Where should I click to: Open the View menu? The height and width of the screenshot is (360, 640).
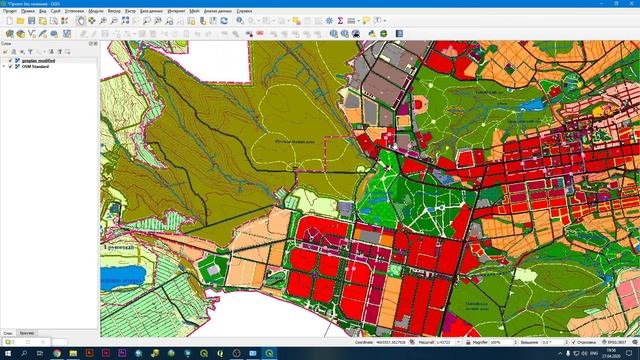tap(42, 11)
